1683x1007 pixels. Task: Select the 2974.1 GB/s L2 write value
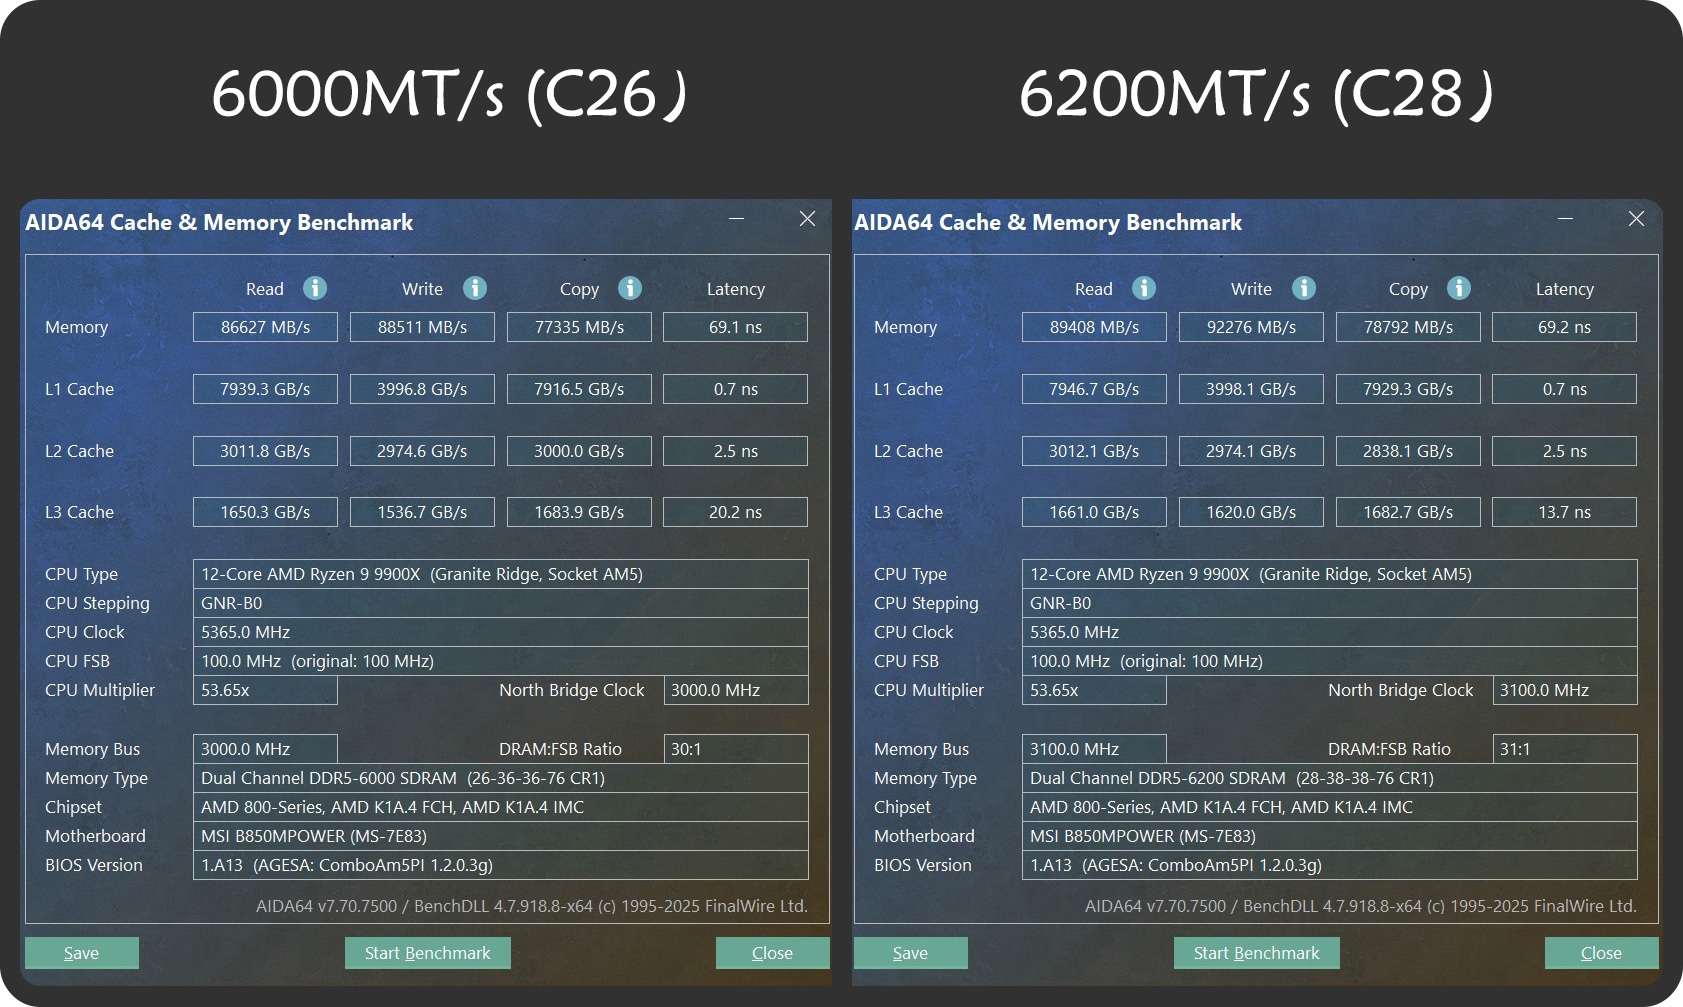(x=1251, y=451)
